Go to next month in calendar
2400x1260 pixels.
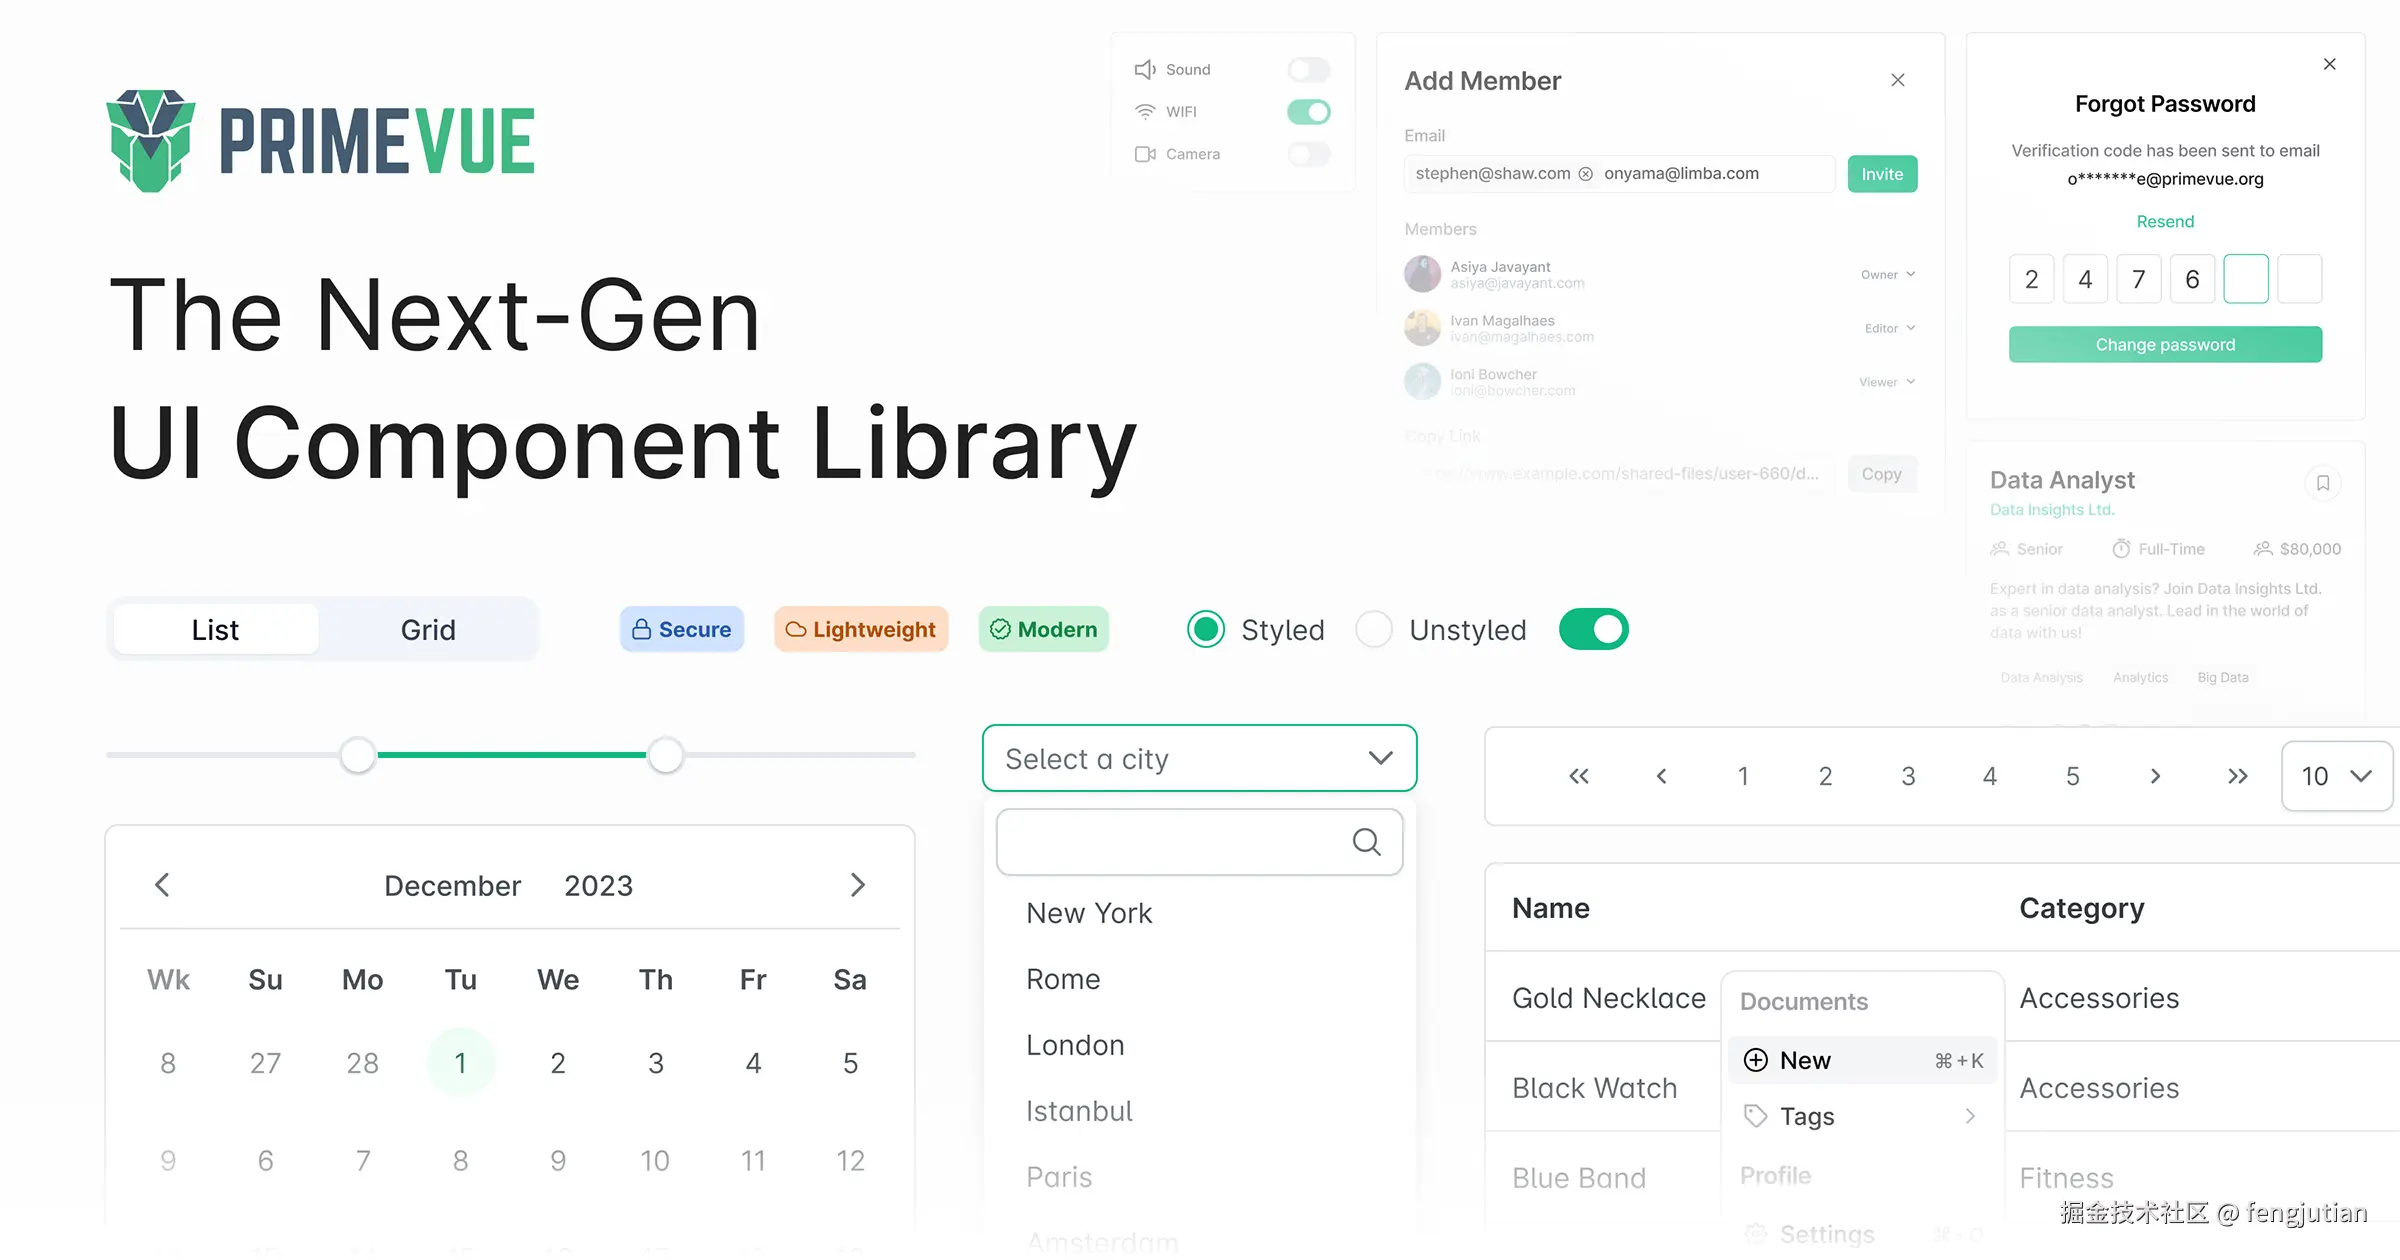tap(857, 885)
